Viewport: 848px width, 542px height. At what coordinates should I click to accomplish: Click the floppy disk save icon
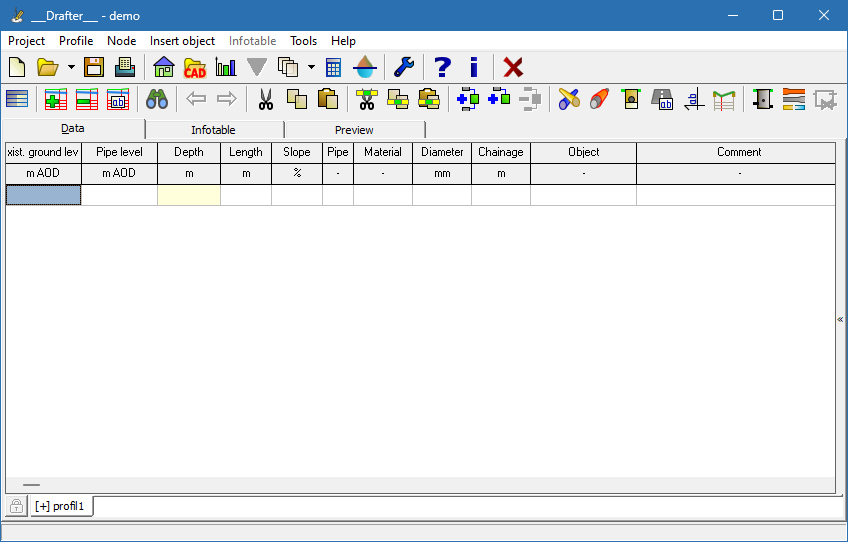click(94, 68)
